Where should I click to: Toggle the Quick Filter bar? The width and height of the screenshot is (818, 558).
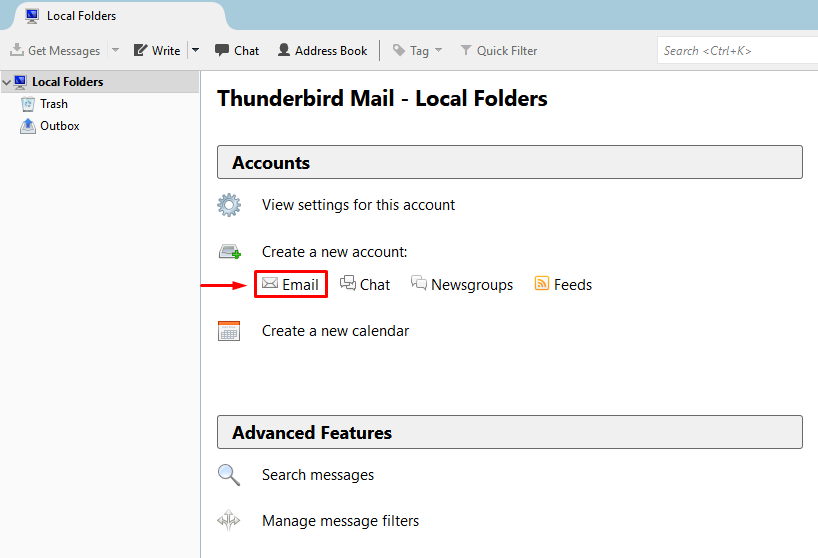[499, 51]
